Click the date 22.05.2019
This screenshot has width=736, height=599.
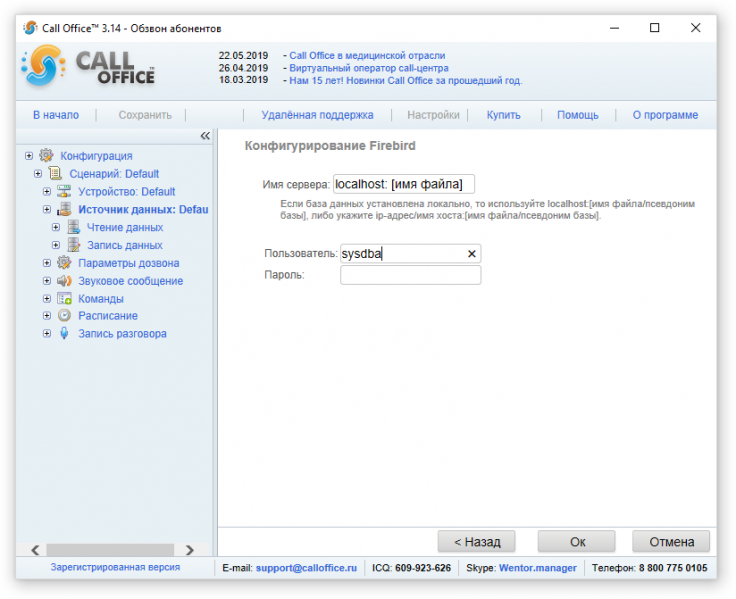pyautogui.click(x=243, y=55)
